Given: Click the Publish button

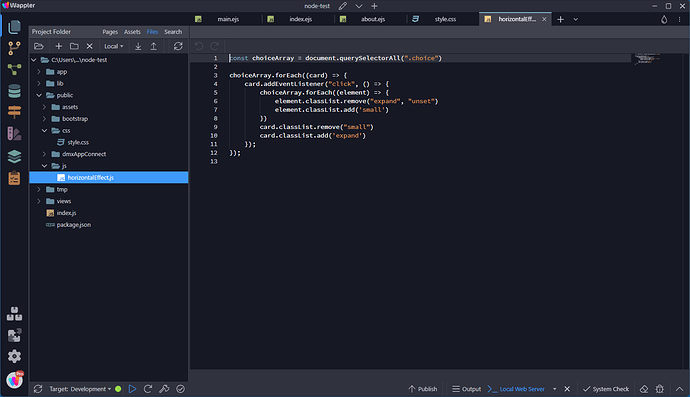Looking at the screenshot, I should (423, 389).
